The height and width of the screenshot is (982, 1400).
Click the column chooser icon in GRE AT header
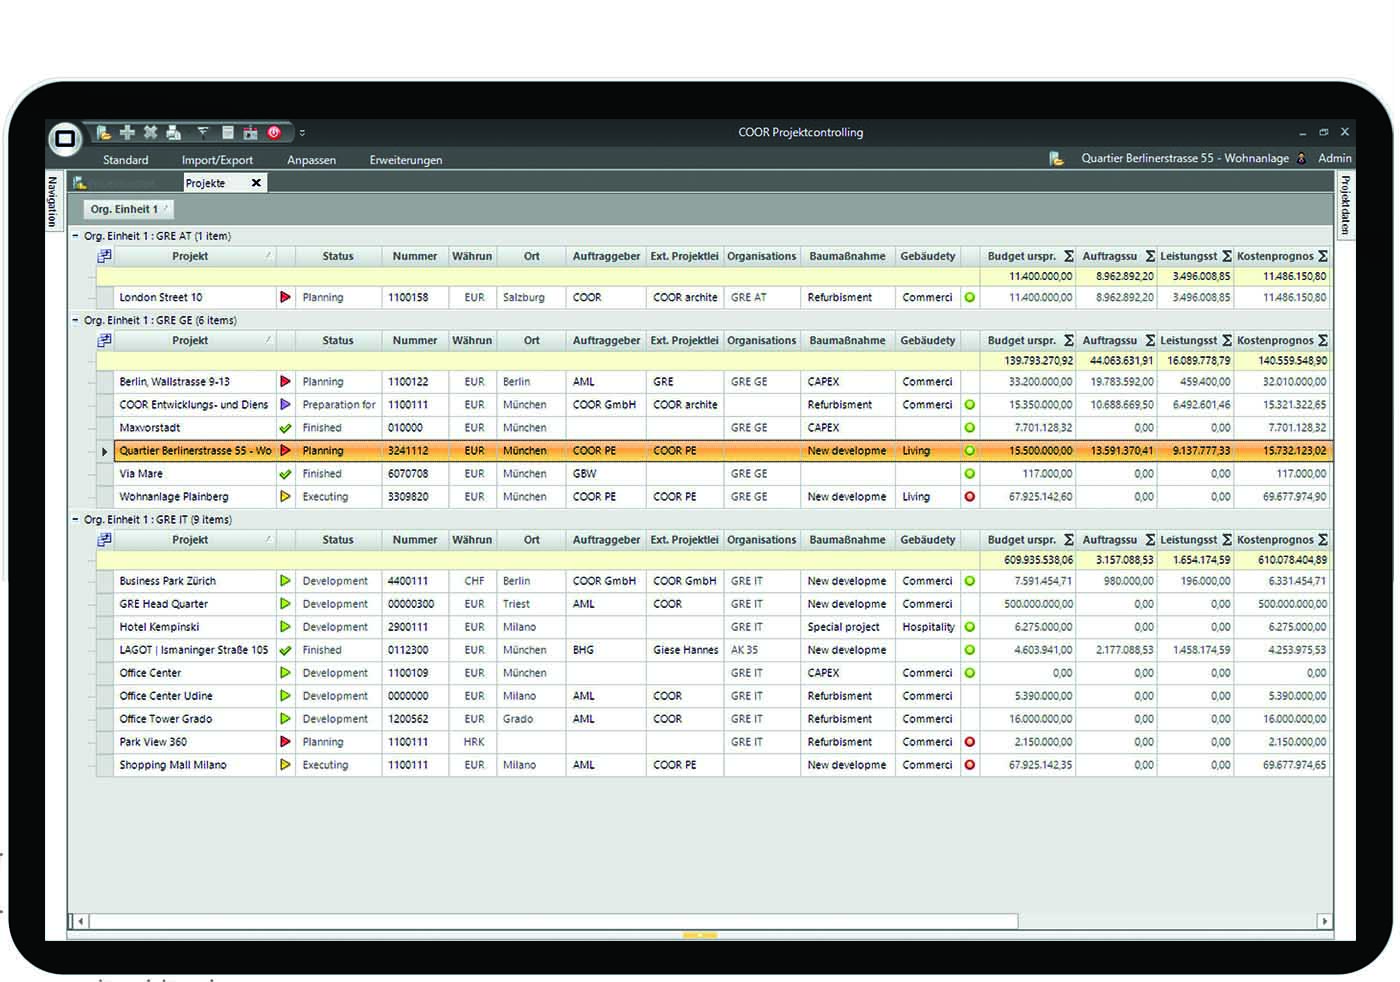[104, 256]
